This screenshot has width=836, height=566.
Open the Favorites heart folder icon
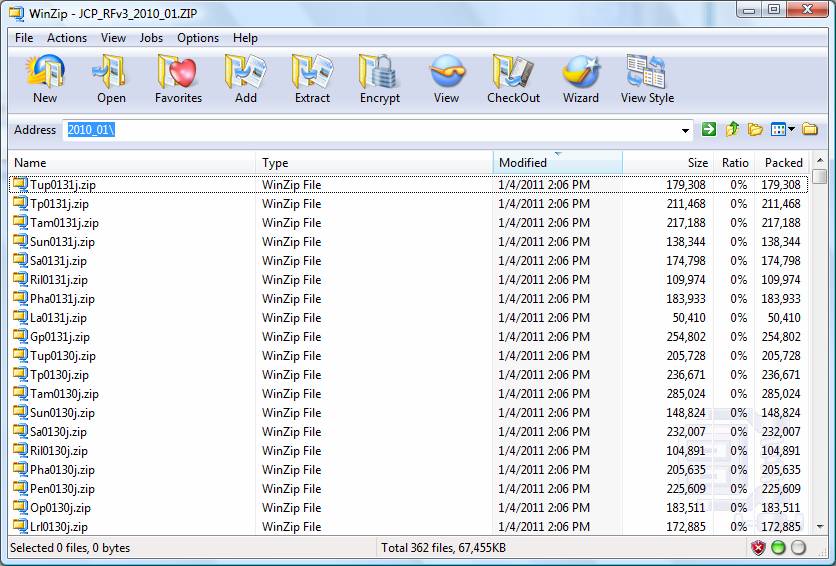(x=178, y=71)
